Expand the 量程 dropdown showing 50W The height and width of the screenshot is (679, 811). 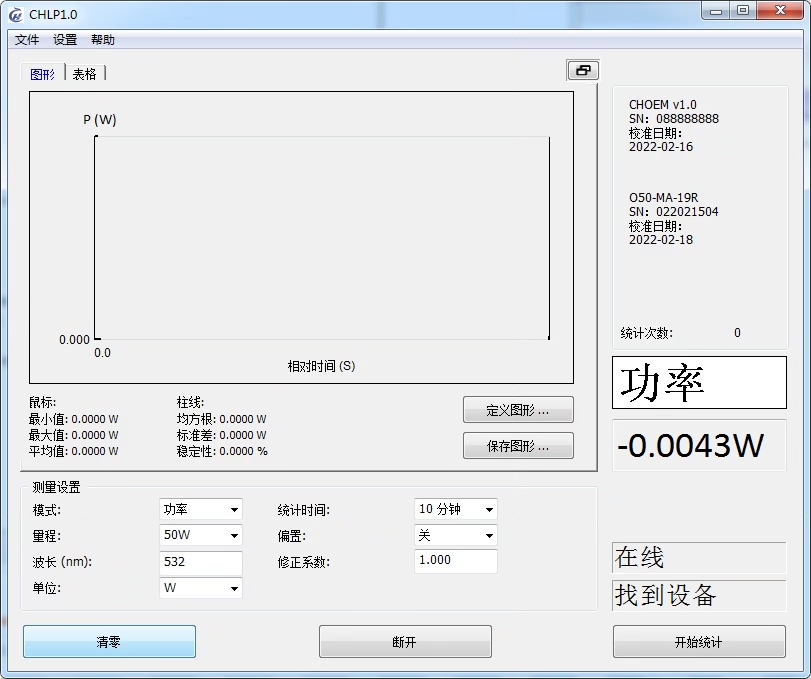pyautogui.click(x=201, y=535)
